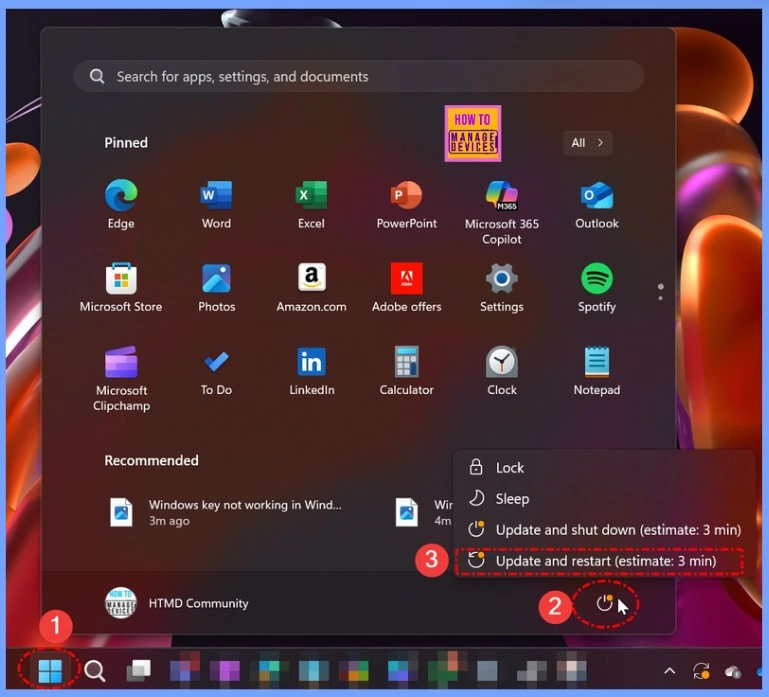Viewport: 769px width, 697px height.
Task: Open Calculator
Action: point(407,371)
